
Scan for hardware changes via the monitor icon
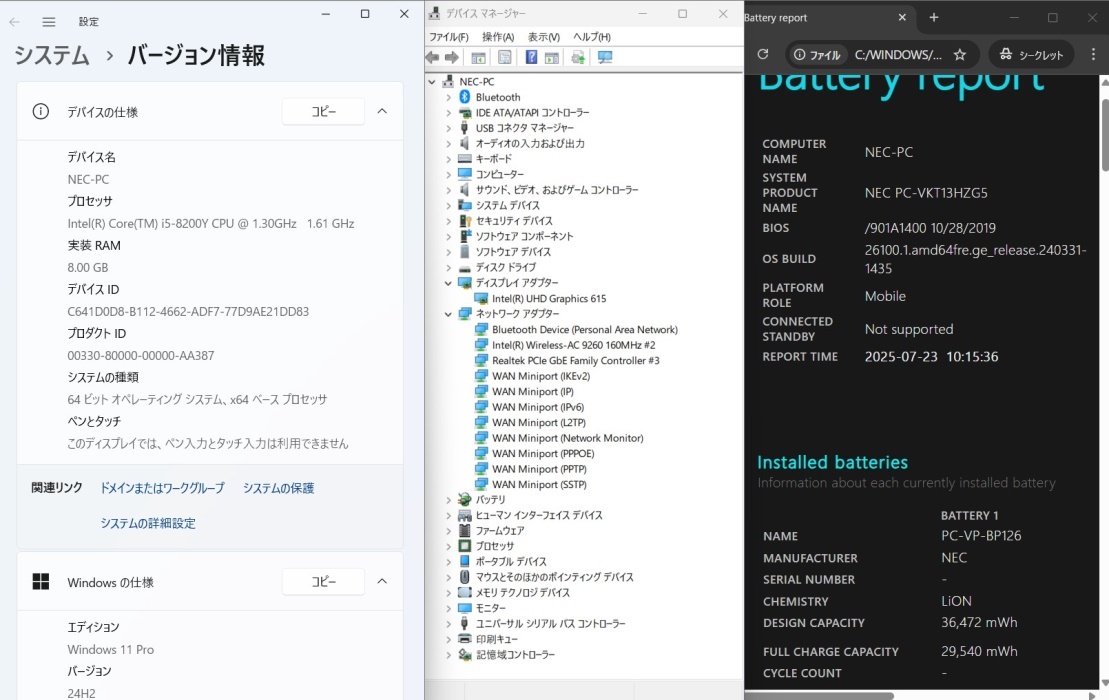coord(605,57)
